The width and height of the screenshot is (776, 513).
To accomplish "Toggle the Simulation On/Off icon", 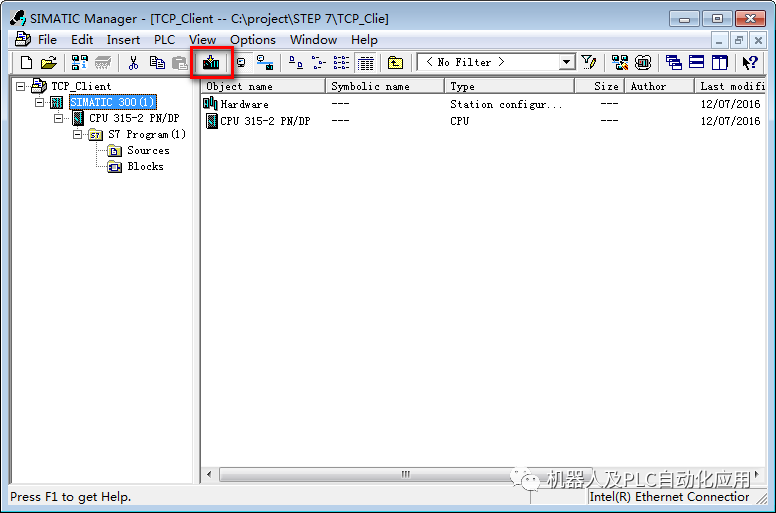I will point(643,62).
